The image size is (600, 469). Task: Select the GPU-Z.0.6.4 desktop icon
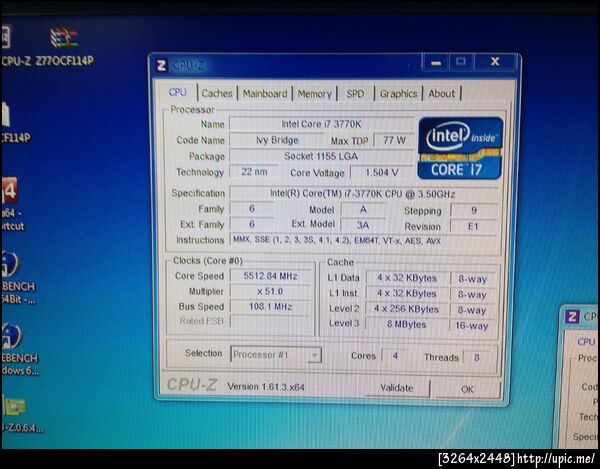(x=15, y=407)
